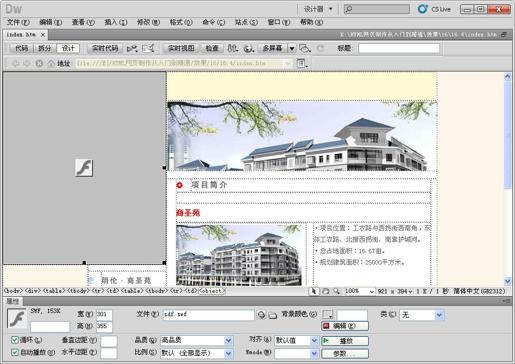This screenshot has height=364, width=515.
Task: Choose the Zoom tool magnifier in status bar
Action: (337, 291)
